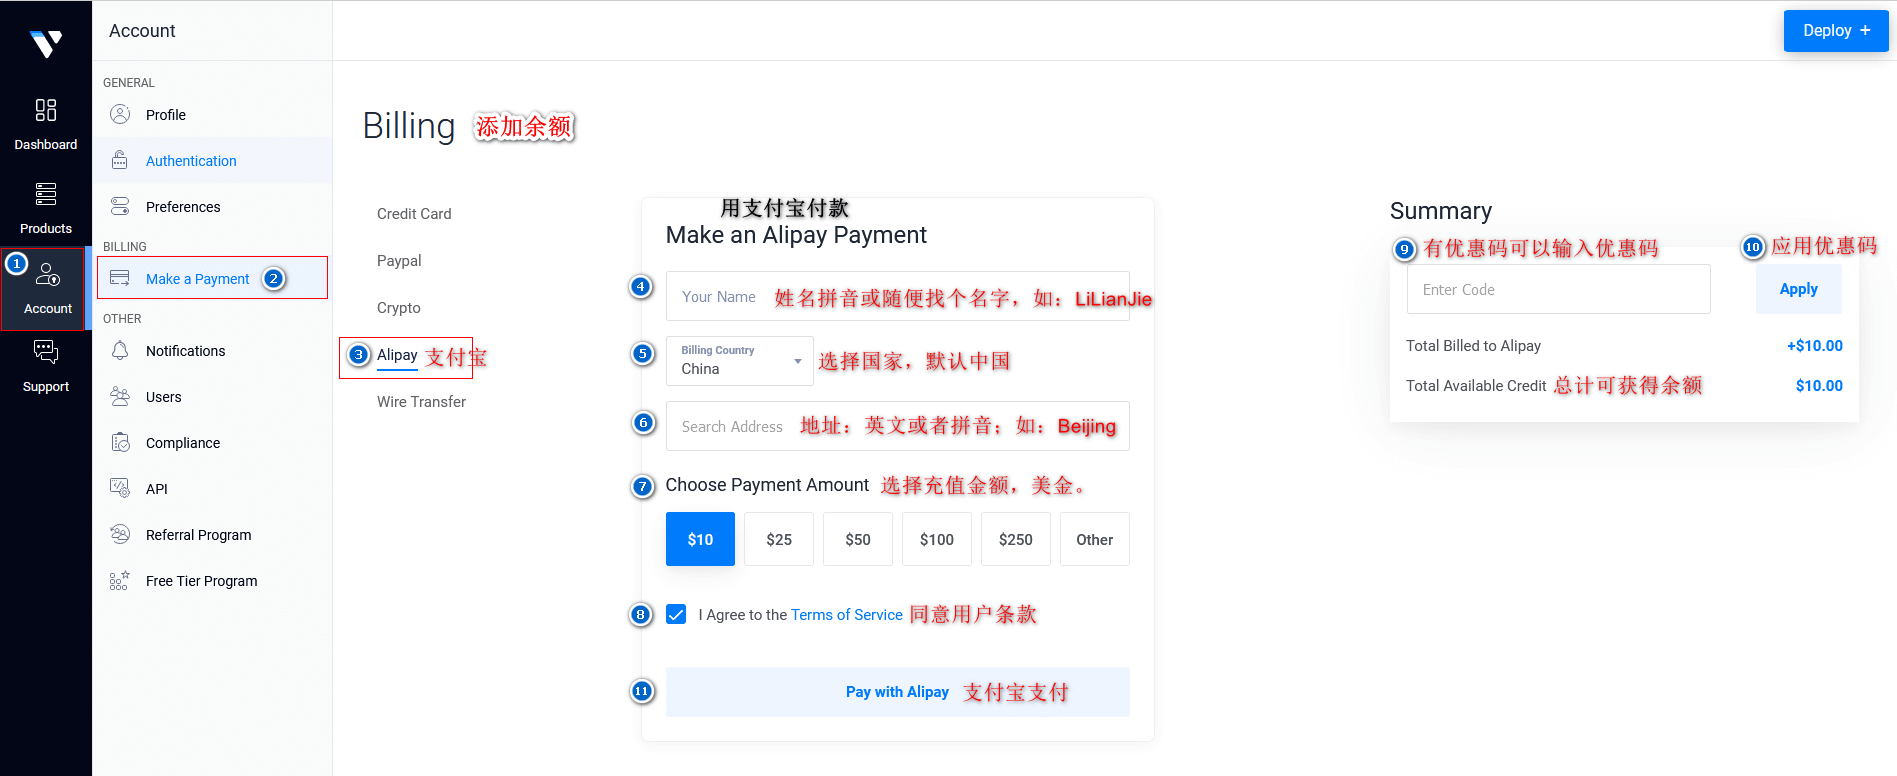Choose the $50 payment amount
The height and width of the screenshot is (776, 1897).
[x=858, y=539]
